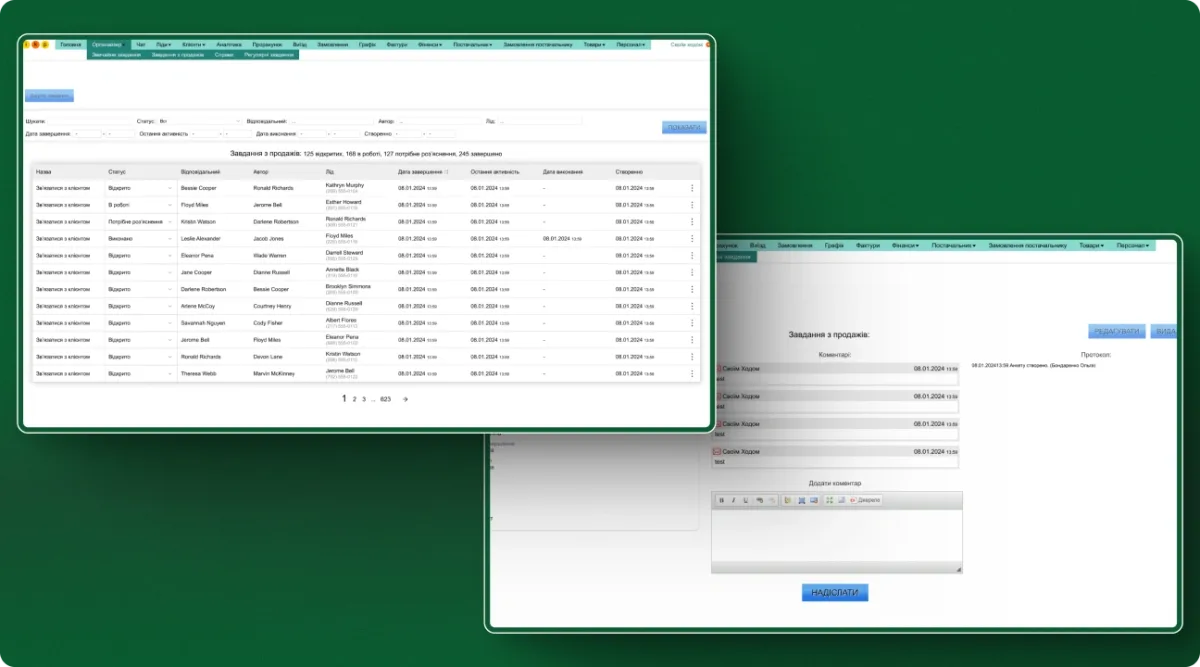Click the maximize icon in comment editor toolbar

click(x=829, y=500)
